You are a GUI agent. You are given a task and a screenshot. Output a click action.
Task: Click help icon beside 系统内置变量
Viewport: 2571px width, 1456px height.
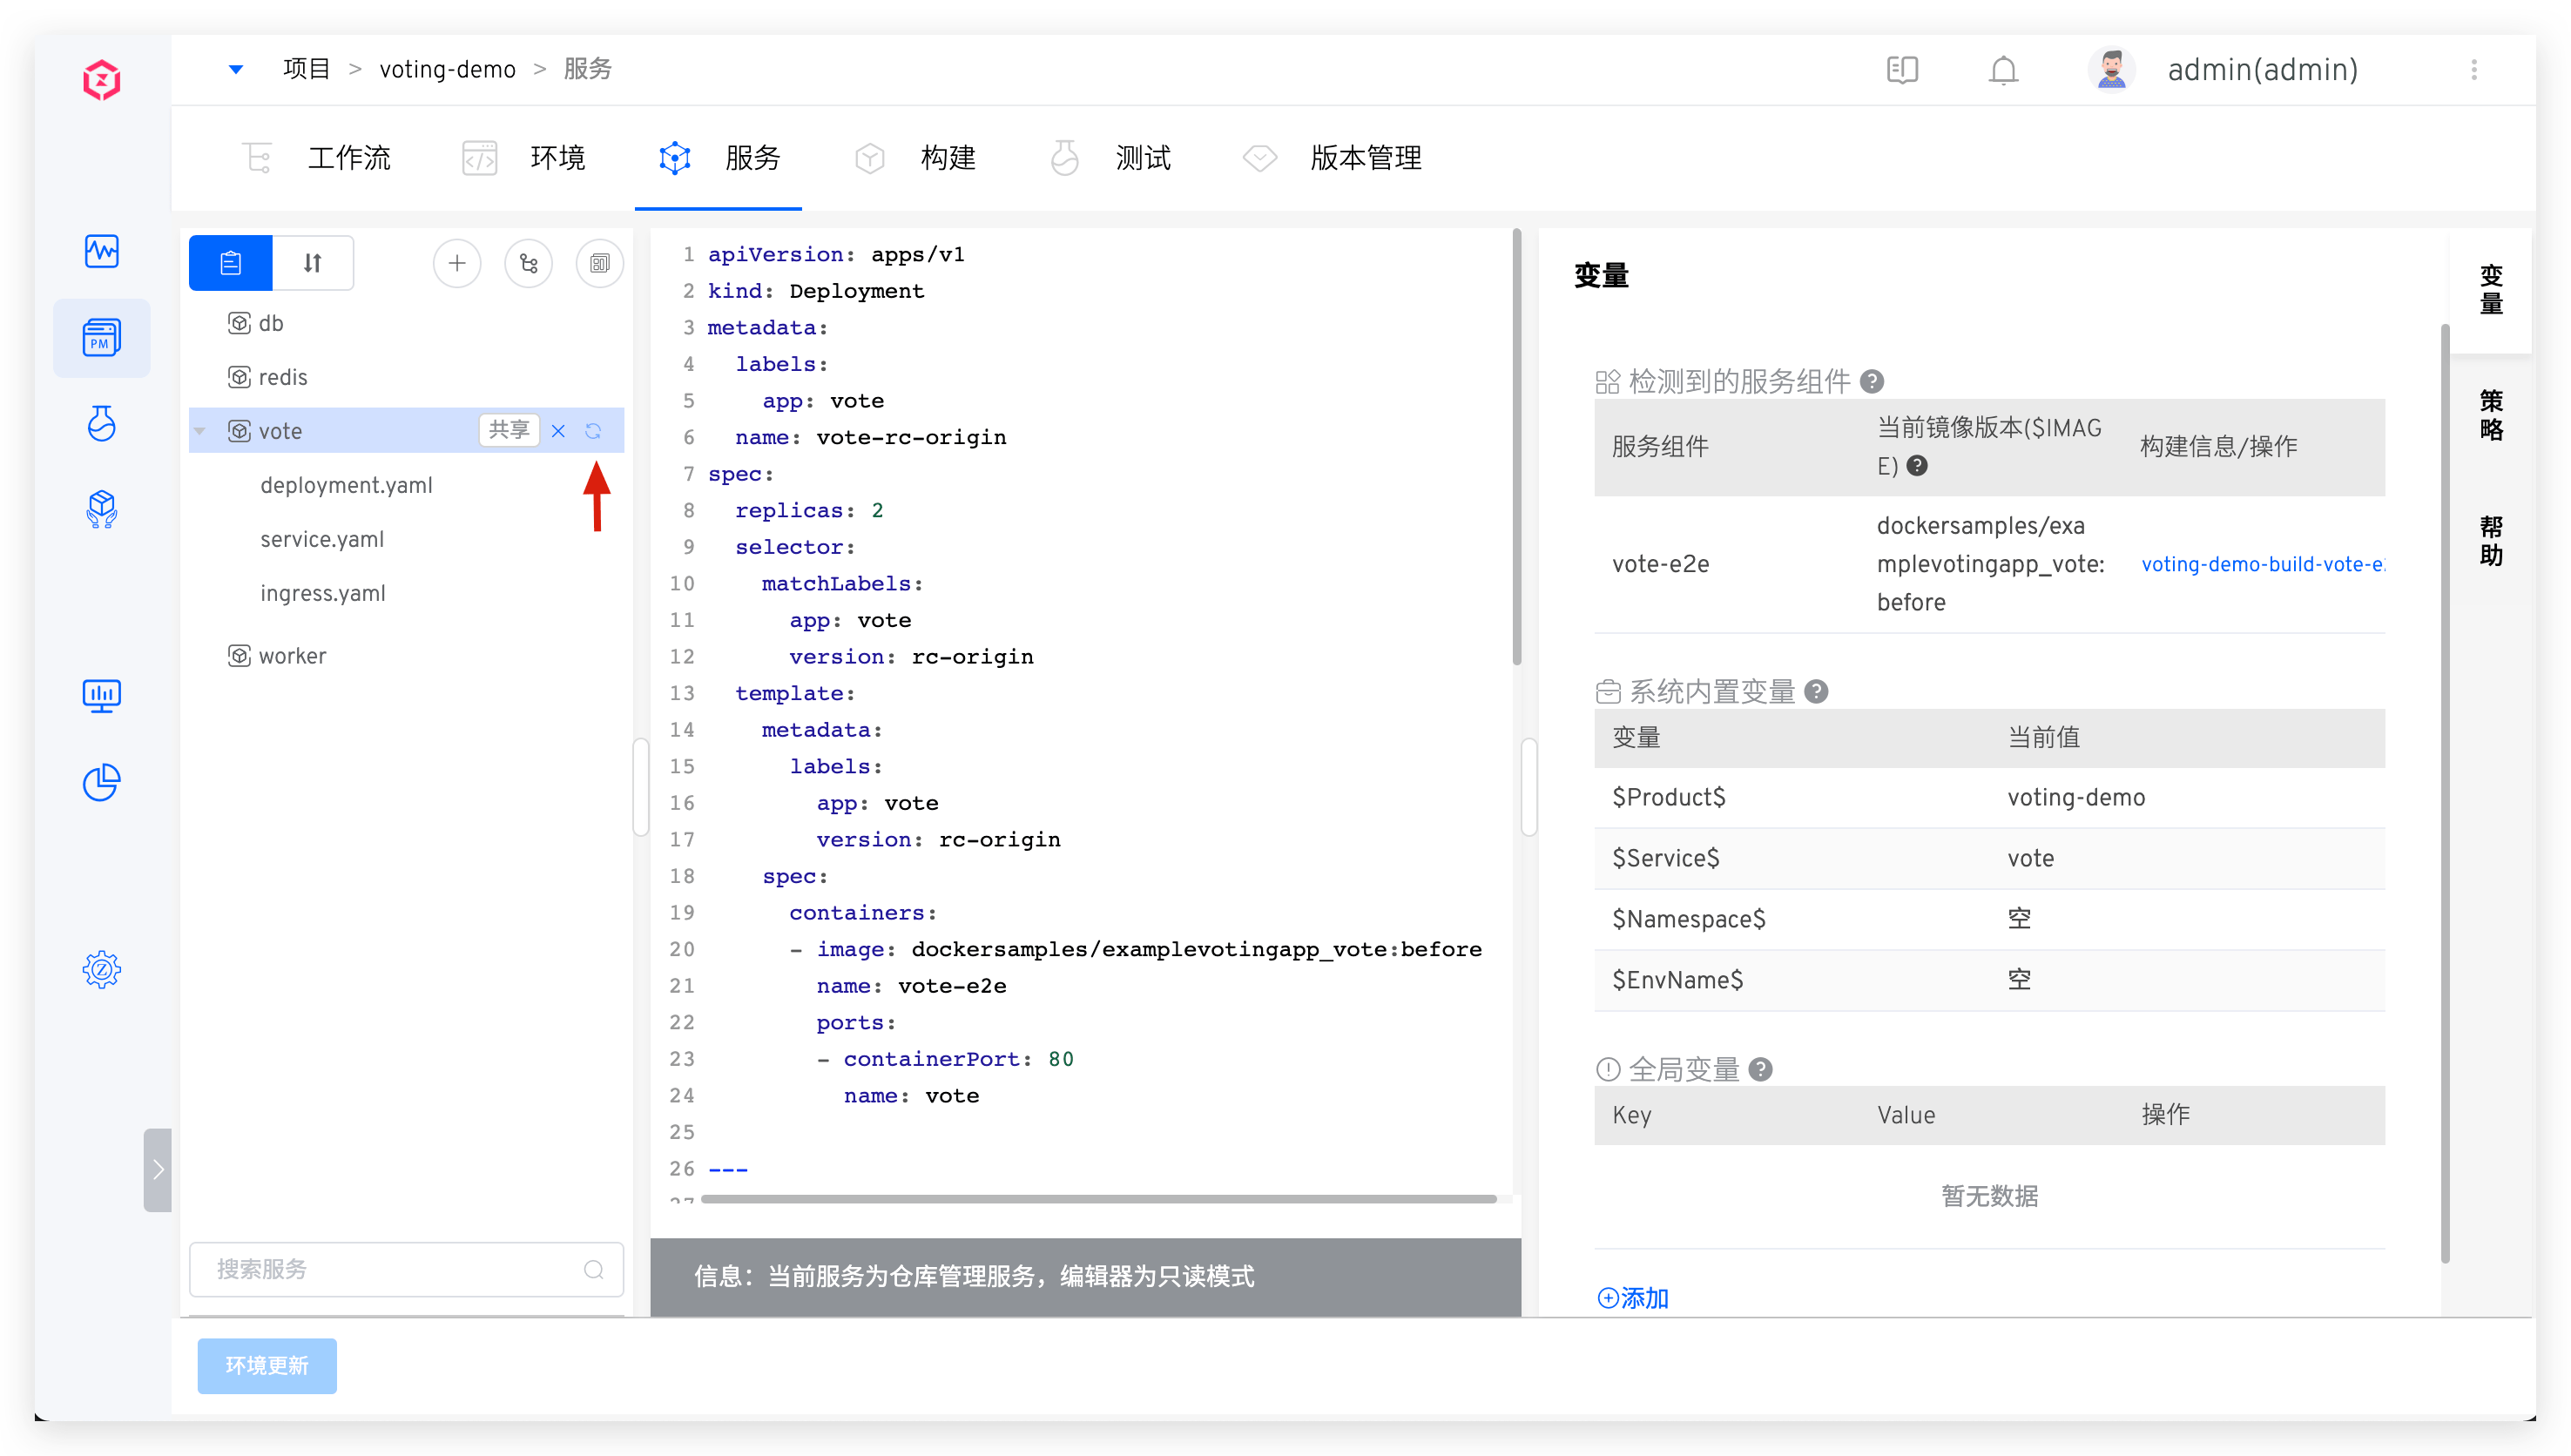[x=1817, y=691]
